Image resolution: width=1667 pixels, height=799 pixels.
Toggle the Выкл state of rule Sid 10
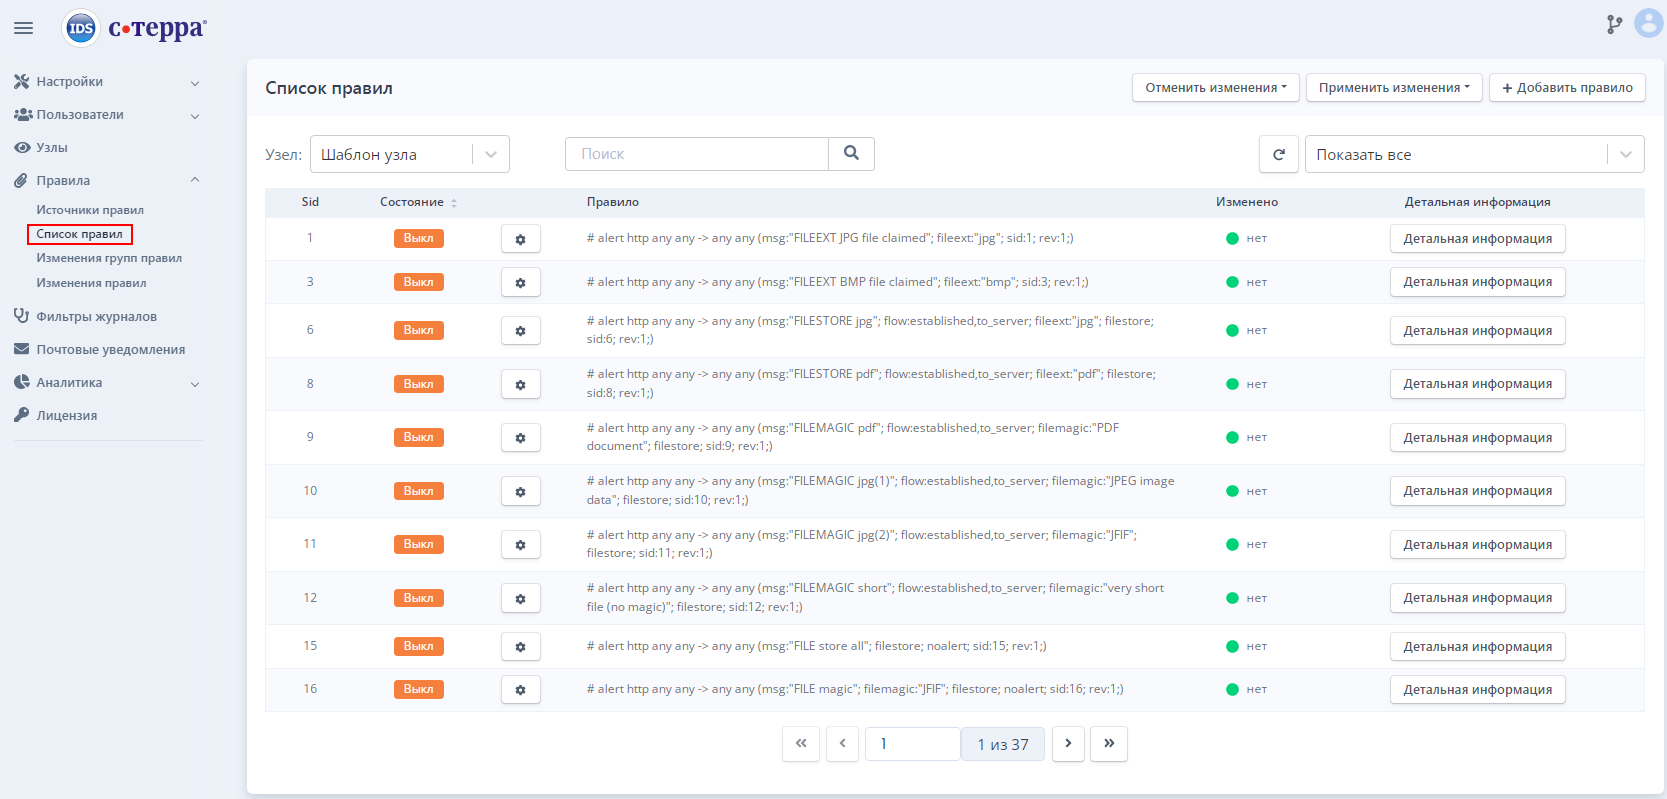tap(418, 491)
